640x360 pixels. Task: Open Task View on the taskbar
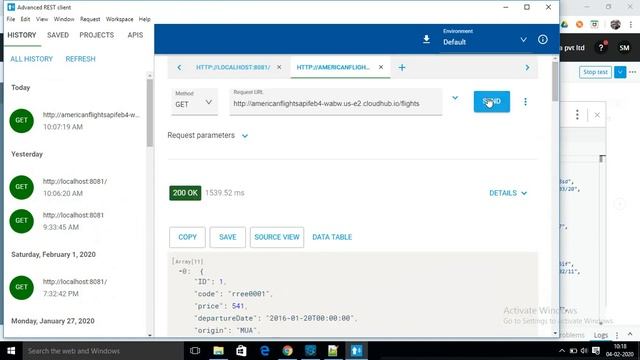point(195,351)
